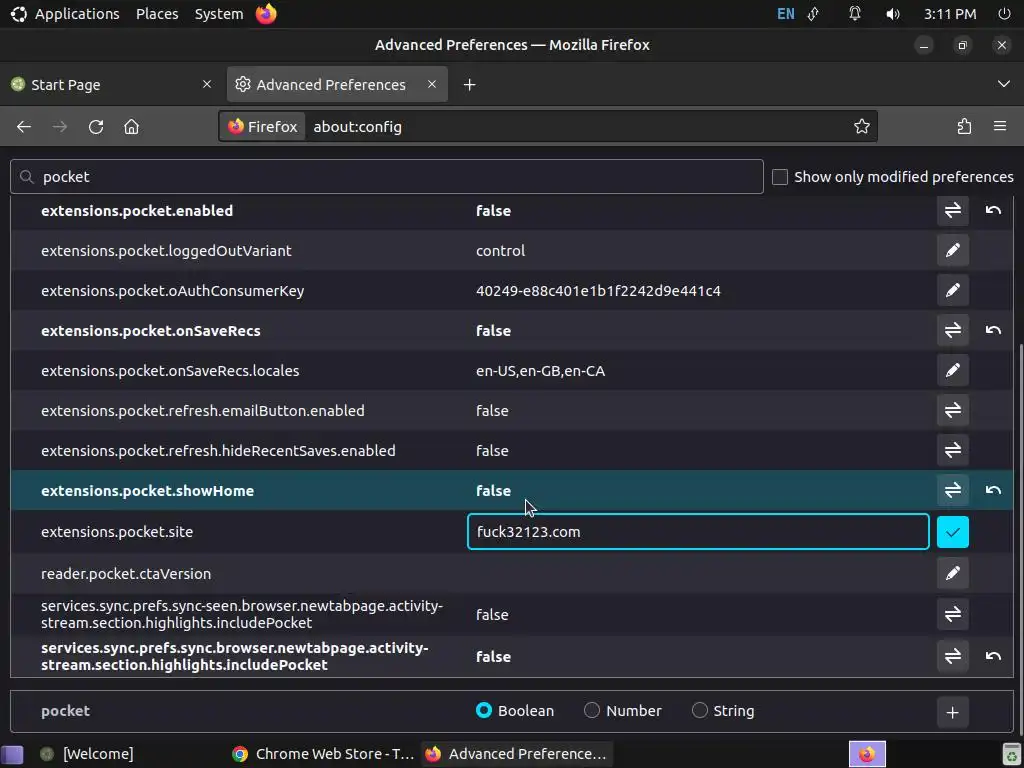
Task: Switch to the Start Page tab
Action: tap(111, 84)
